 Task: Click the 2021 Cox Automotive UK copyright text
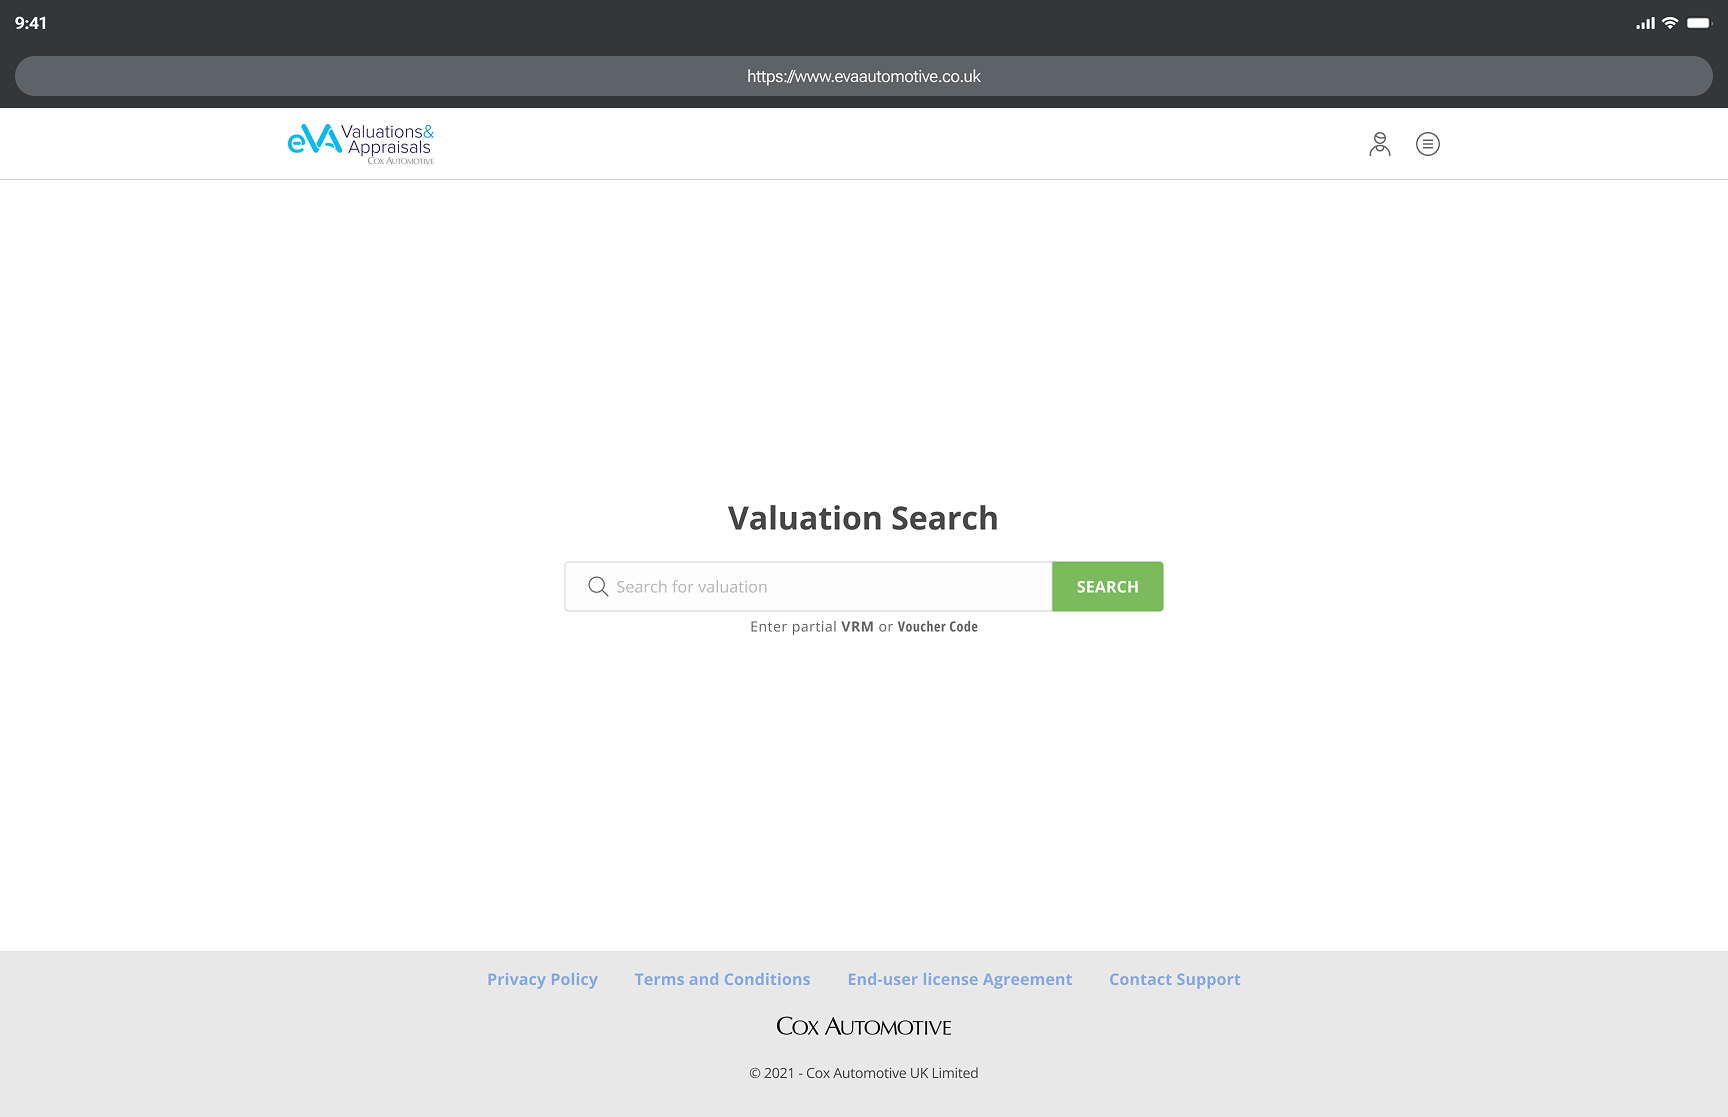[x=864, y=1073]
